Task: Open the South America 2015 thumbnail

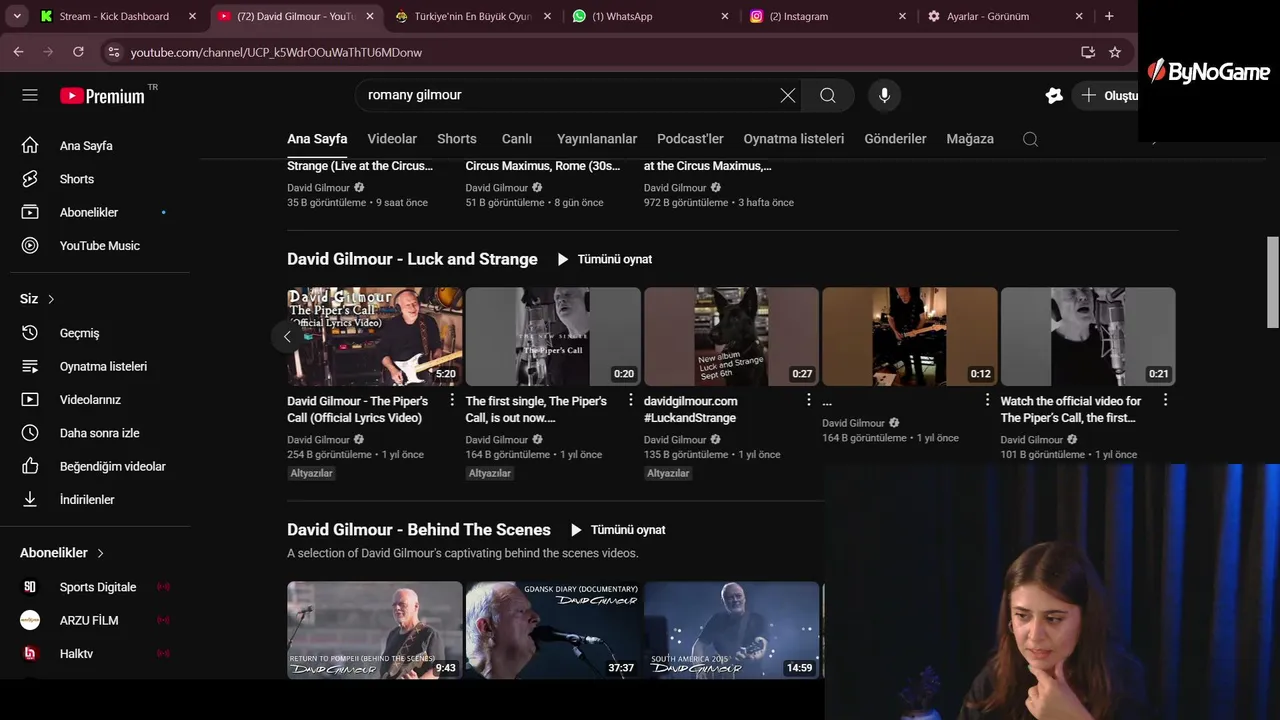Action: tap(731, 630)
